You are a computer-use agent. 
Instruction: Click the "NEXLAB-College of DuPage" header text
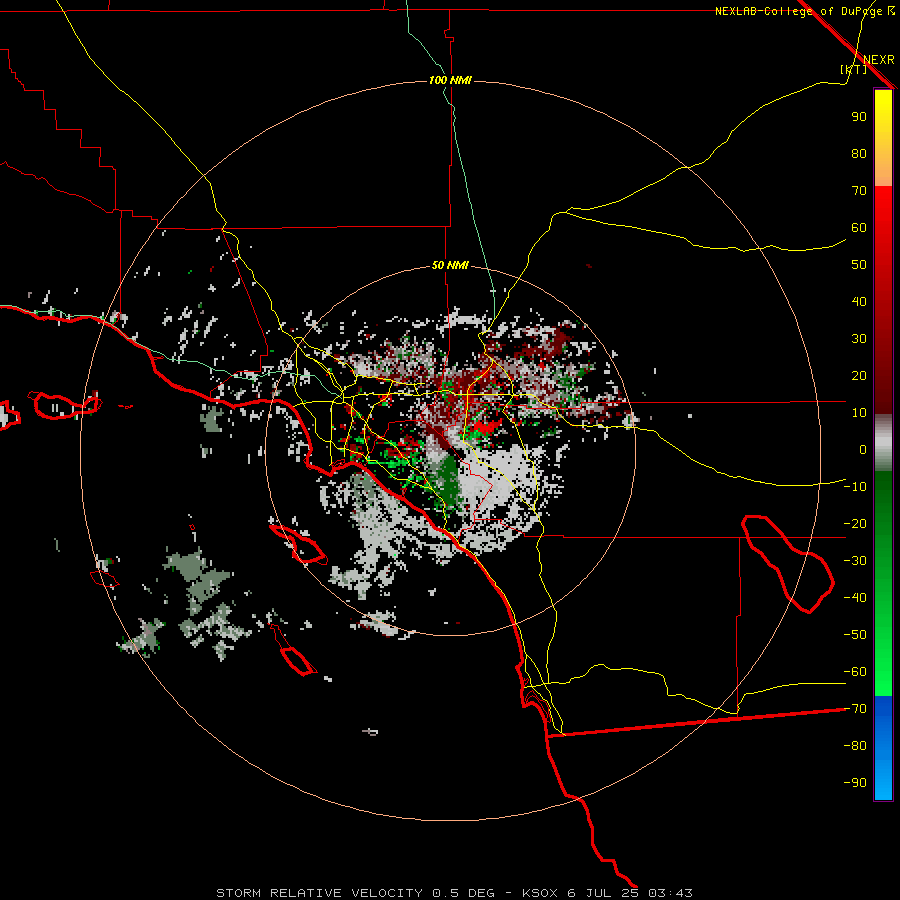coord(801,11)
